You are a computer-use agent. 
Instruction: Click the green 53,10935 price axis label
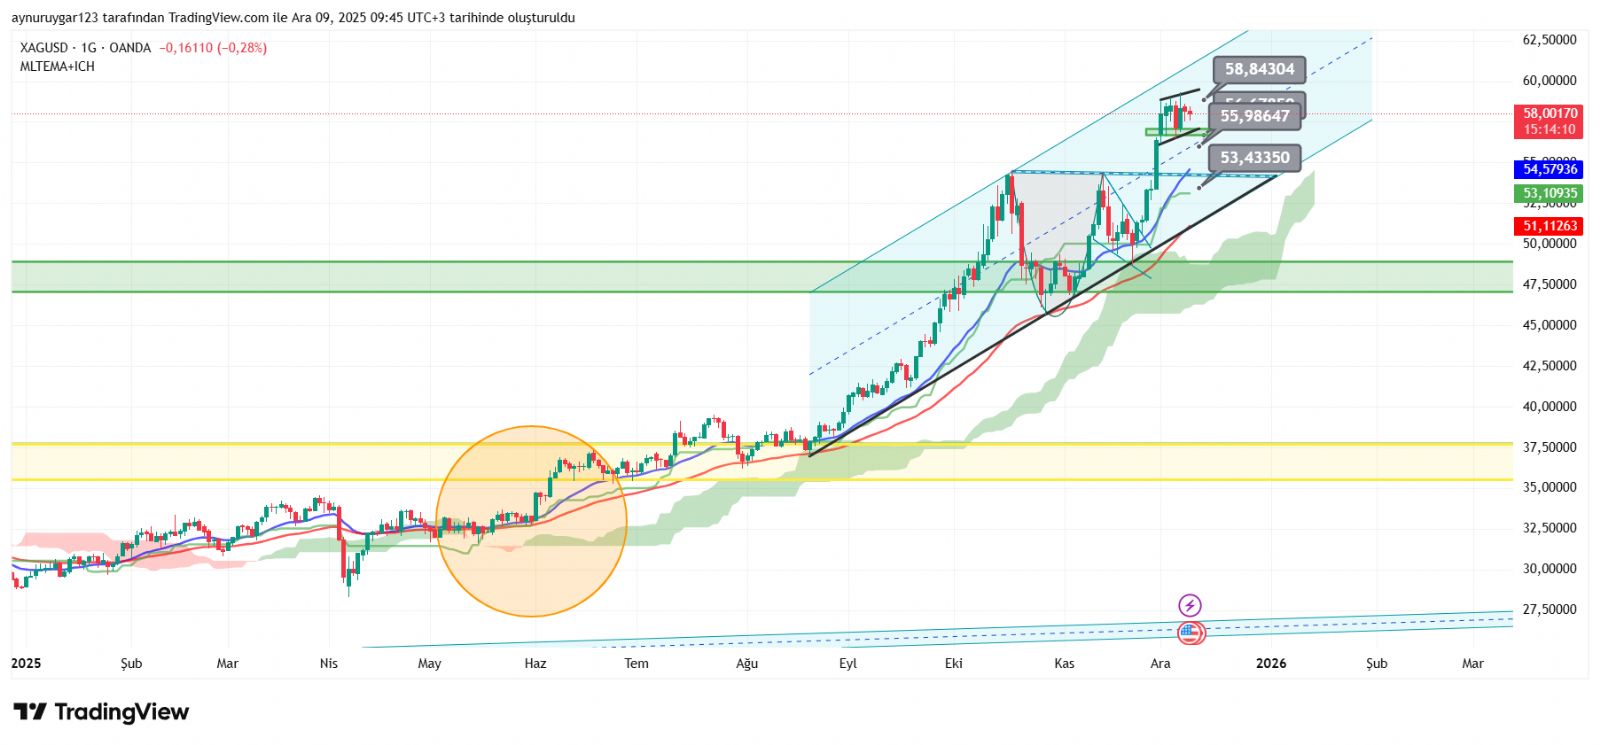[1549, 193]
